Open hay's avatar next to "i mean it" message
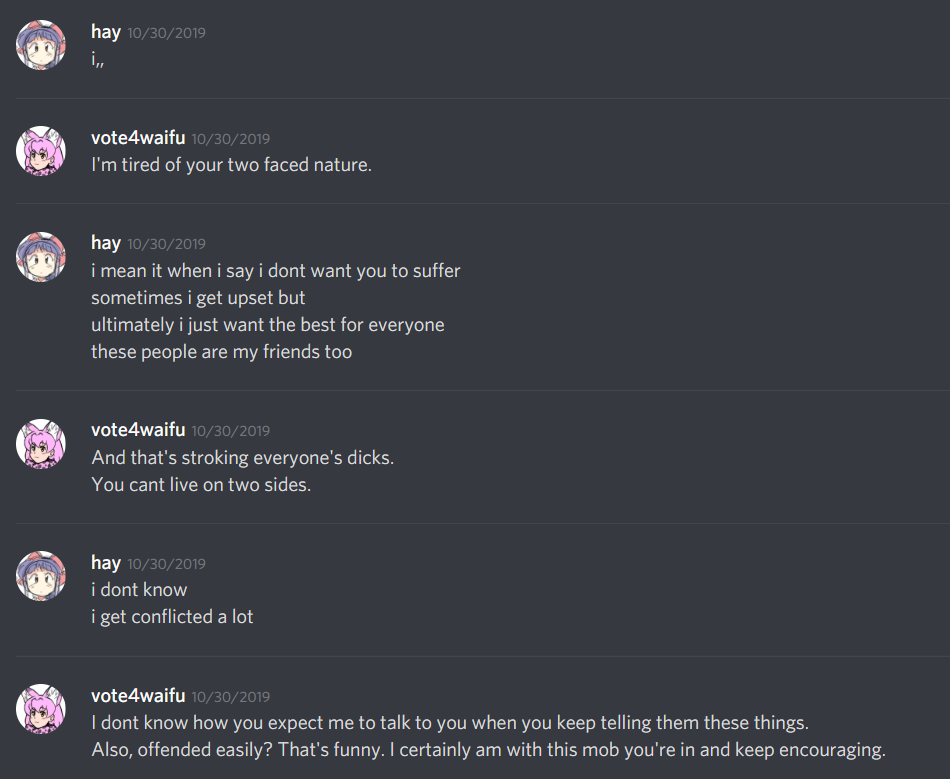The height and width of the screenshot is (779, 950). pos(41,256)
